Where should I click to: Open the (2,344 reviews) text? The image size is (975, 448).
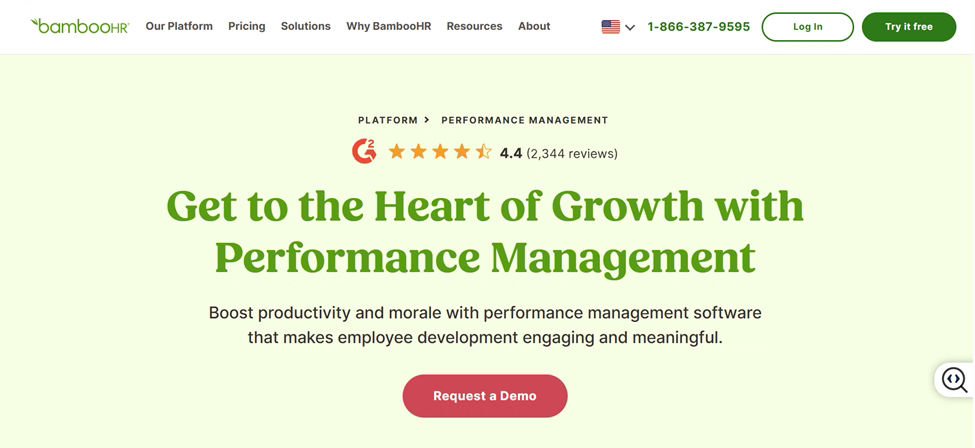pos(572,153)
